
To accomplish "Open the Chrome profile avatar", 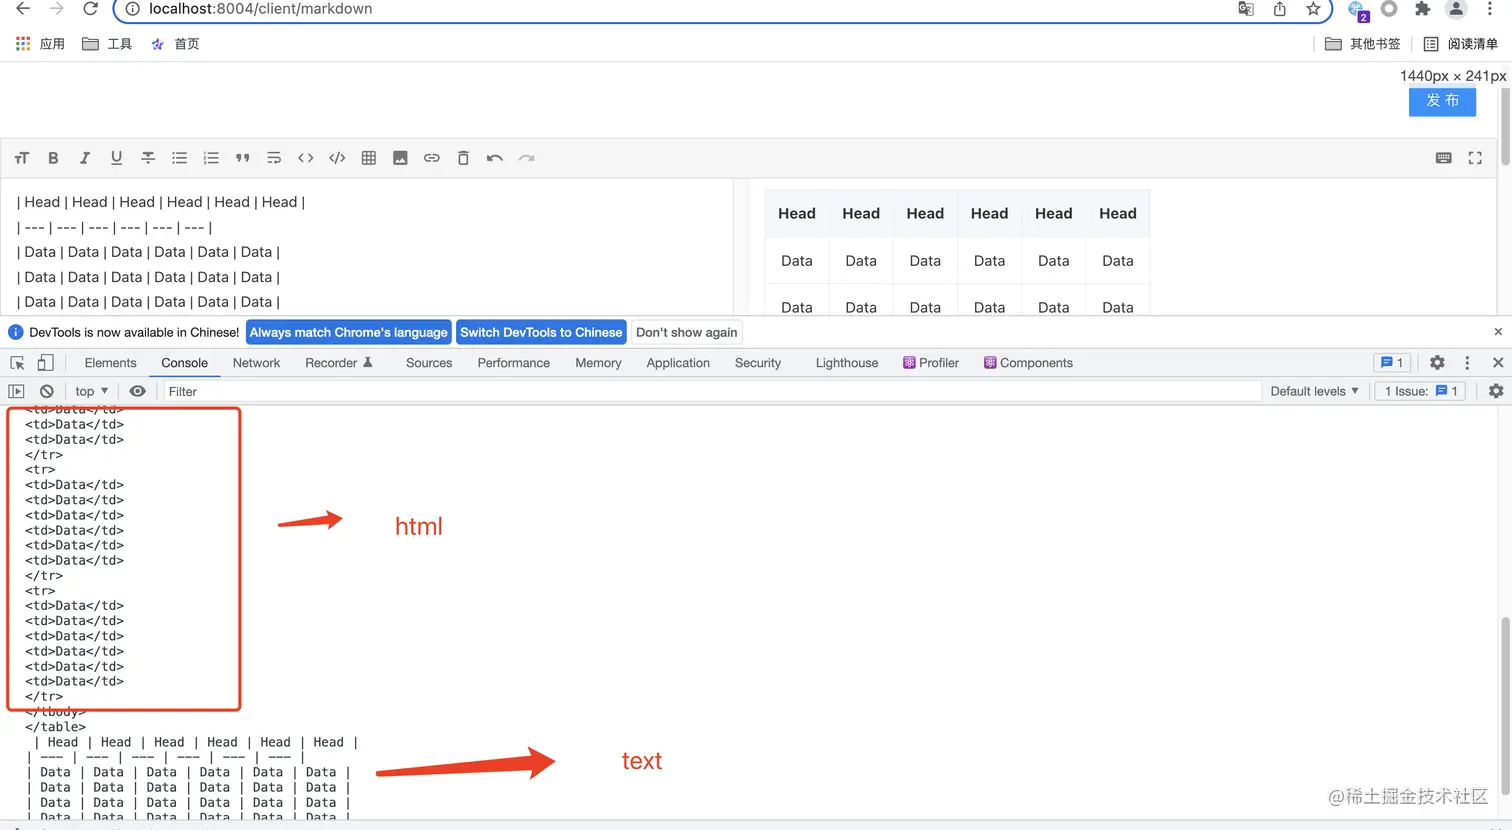I will click(x=1456, y=9).
